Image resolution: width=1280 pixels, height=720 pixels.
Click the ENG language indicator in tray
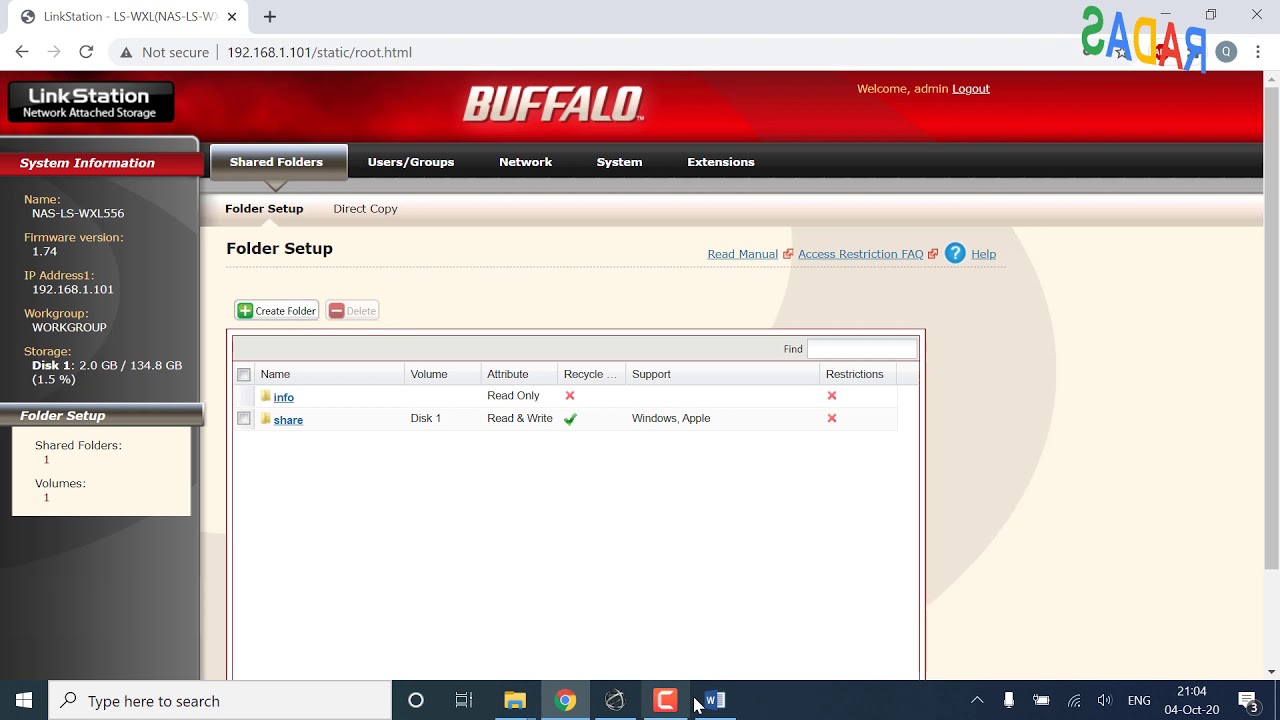(x=1138, y=701)
